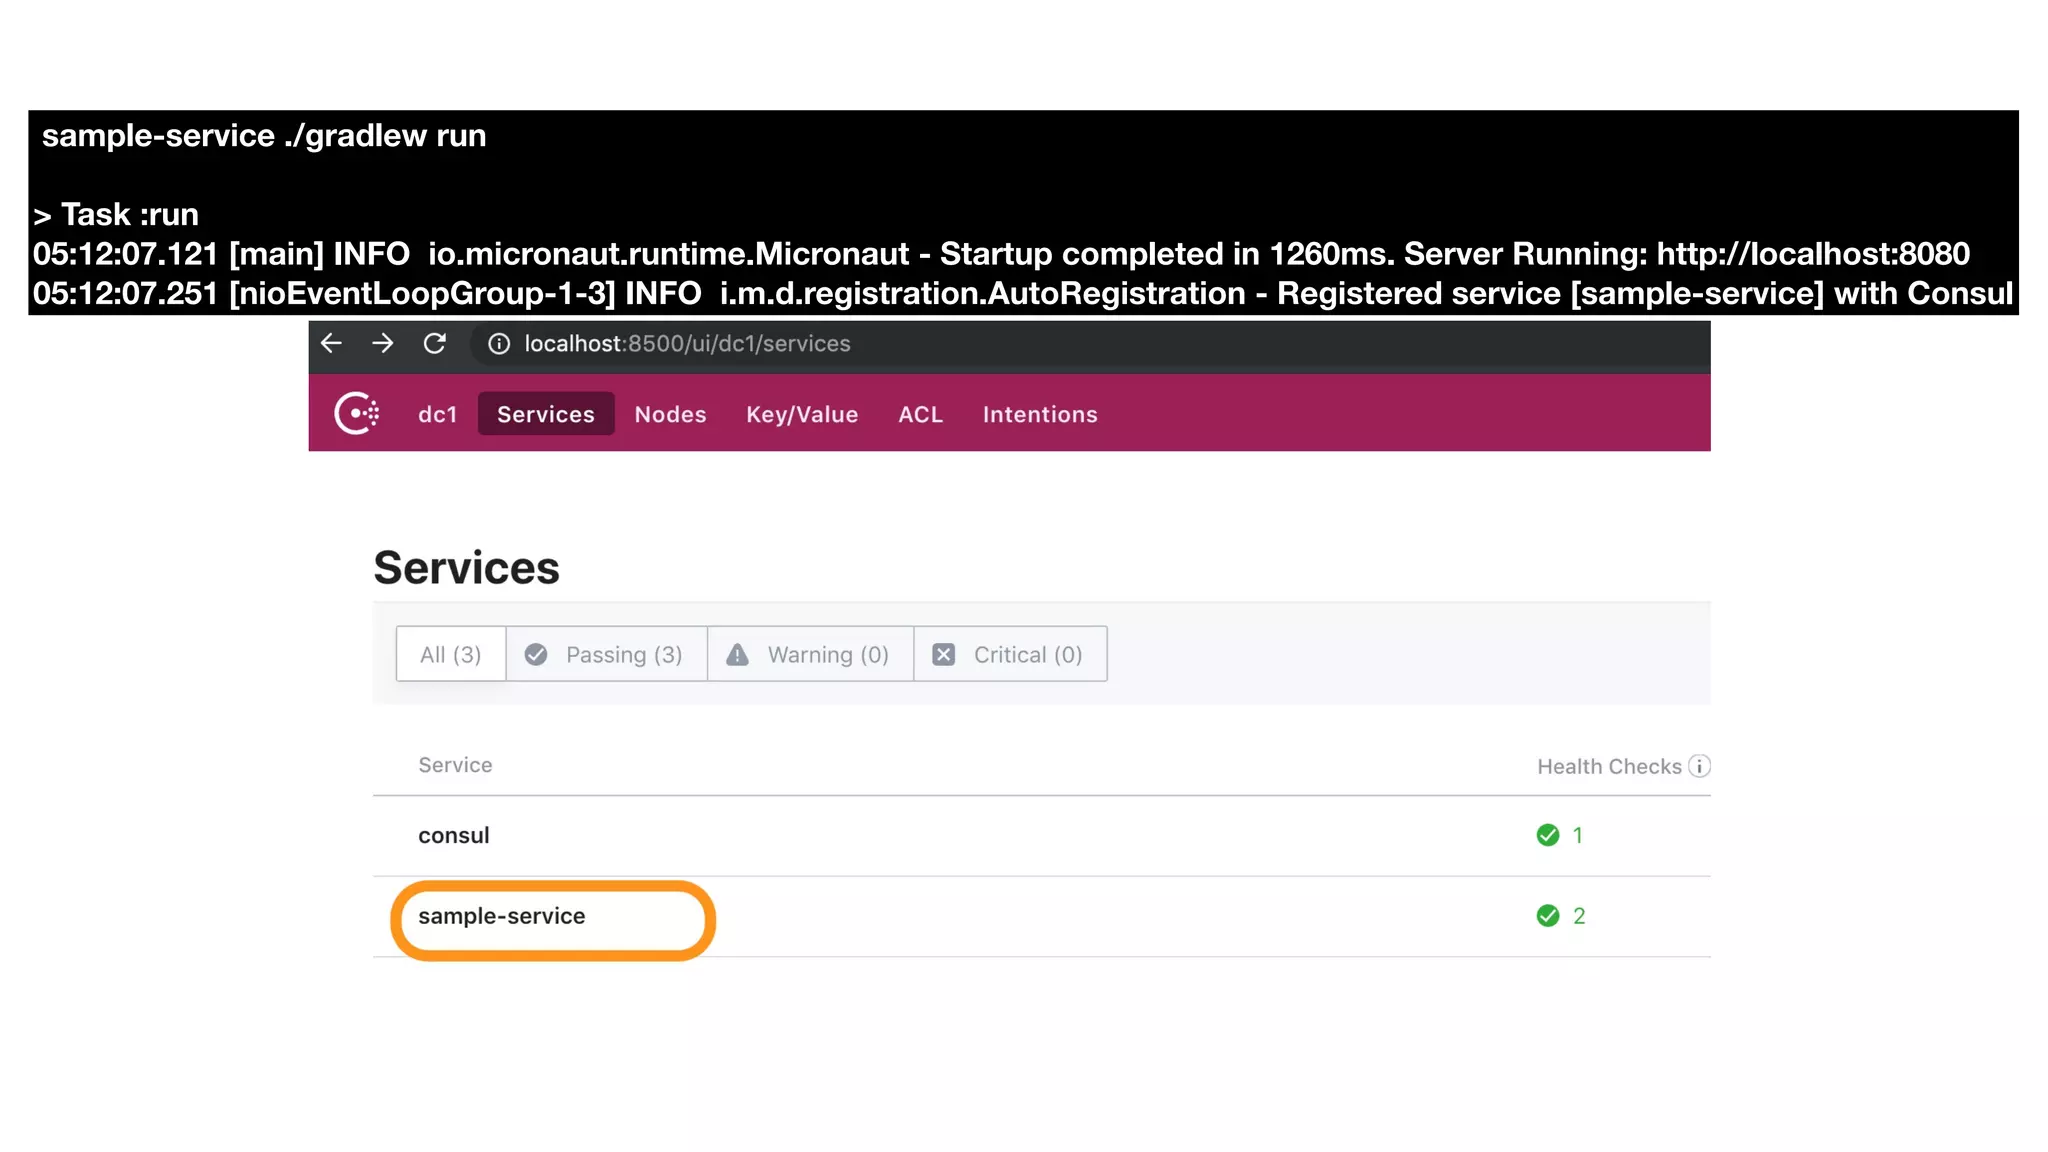Viewport: 2048px width, 1152px height.
Task: Click the browser forward arrow
Action: coord(382,343)
